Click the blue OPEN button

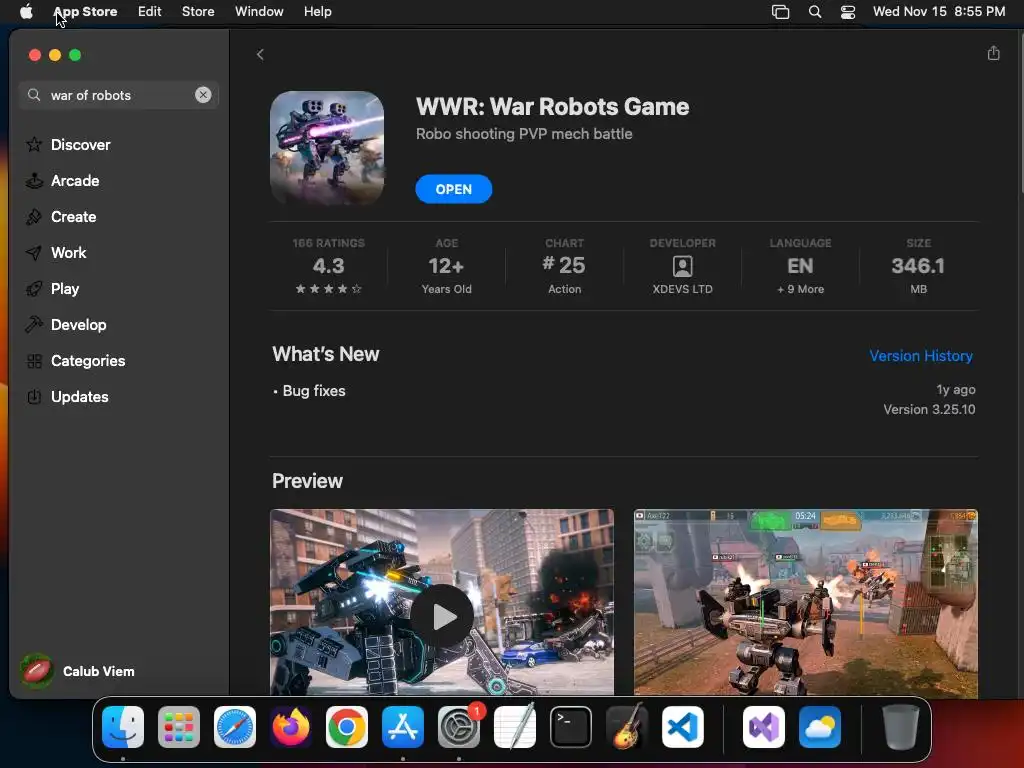pyautogui.click(x=453, y=189)
